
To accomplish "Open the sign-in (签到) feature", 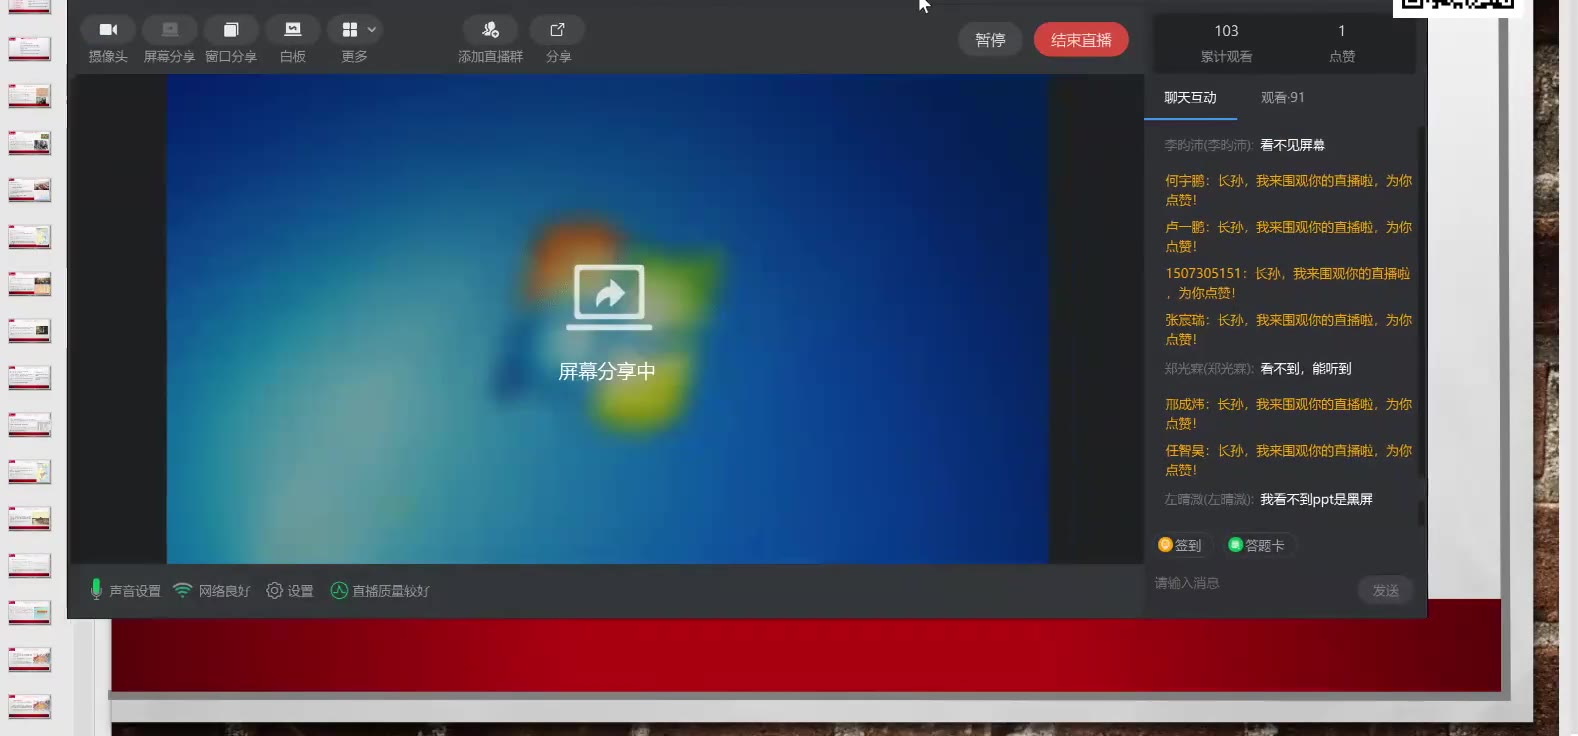I will [x=1180, y=545].
